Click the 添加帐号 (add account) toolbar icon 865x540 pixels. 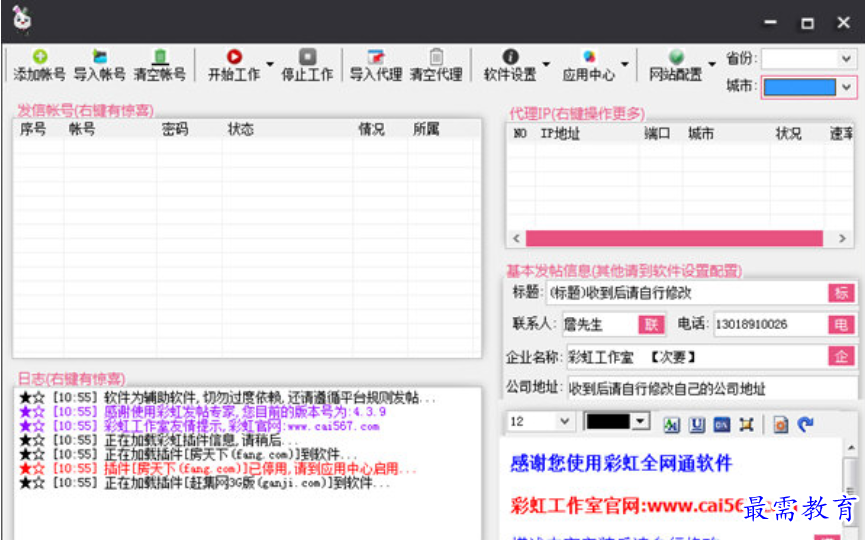39,58
